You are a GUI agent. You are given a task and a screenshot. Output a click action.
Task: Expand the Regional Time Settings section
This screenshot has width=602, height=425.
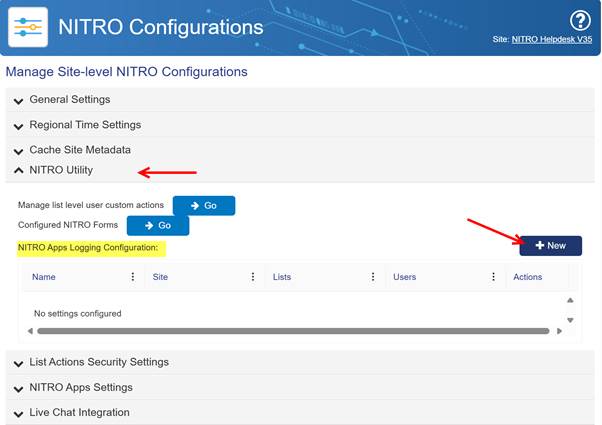click(x=84, y=125)
